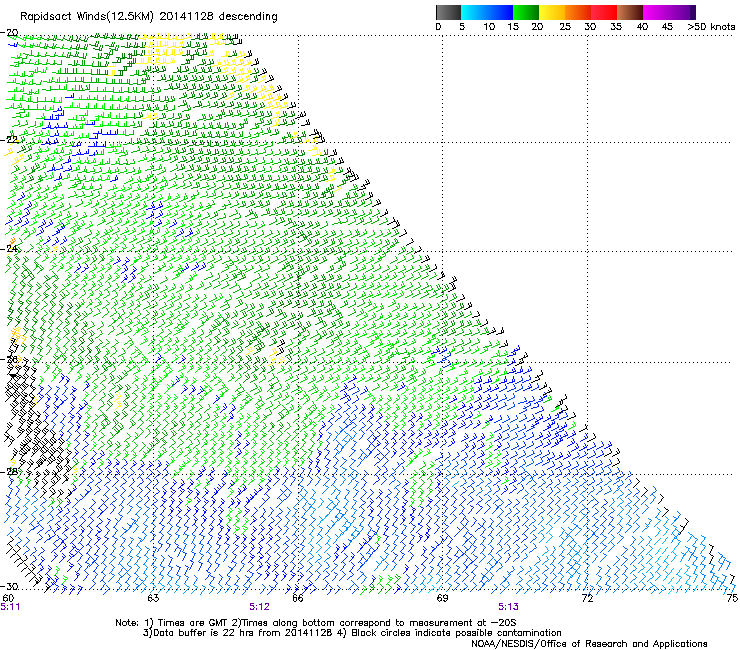Click the 69 longitude axis label
Viewport: 740px width, 650px height.
(x=442, y=598)
